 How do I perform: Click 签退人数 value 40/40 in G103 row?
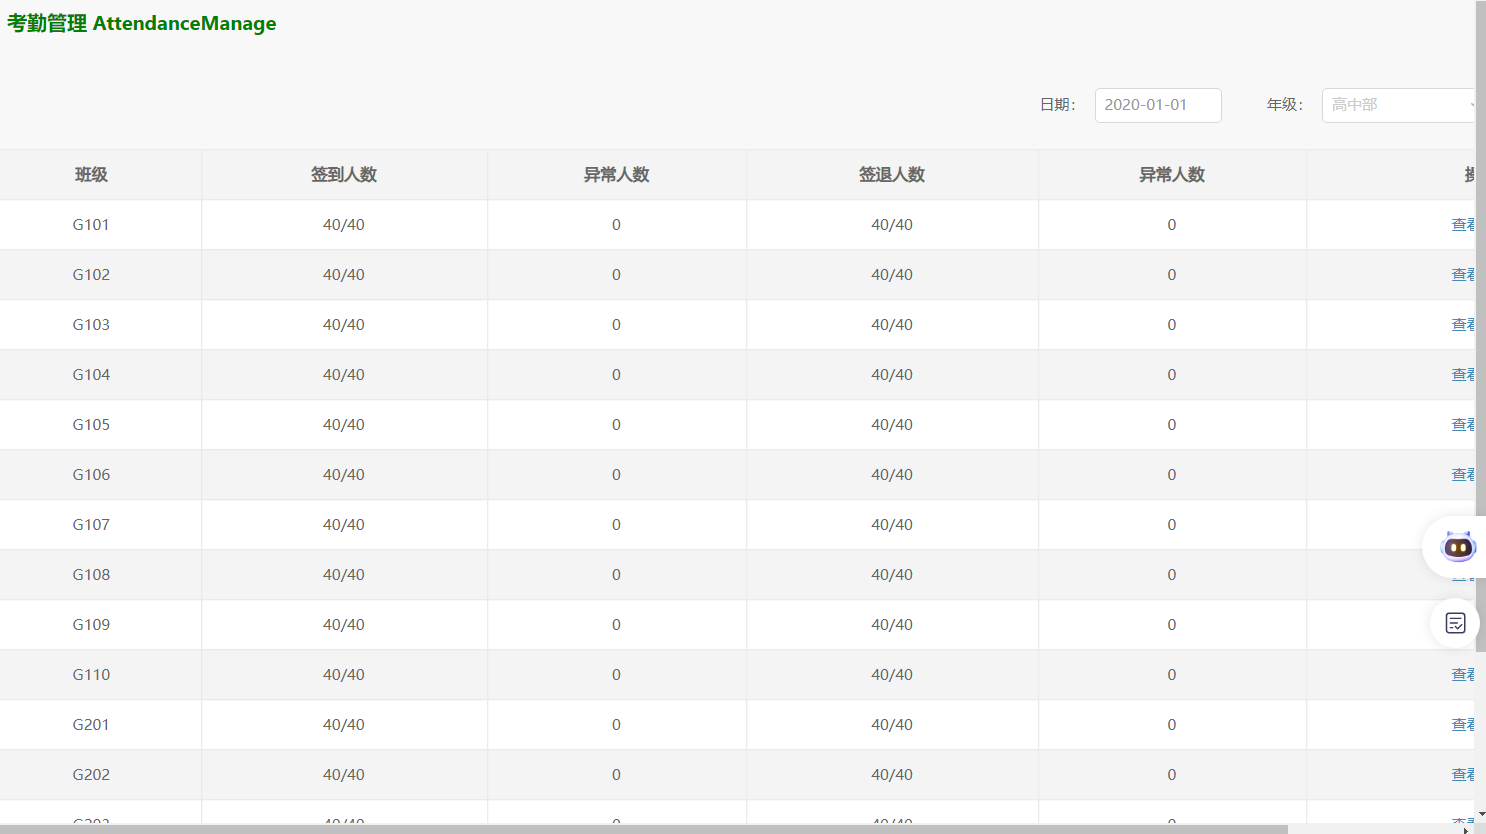tap(892, 325)
